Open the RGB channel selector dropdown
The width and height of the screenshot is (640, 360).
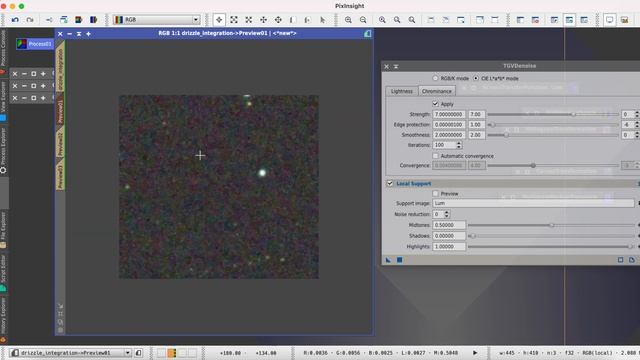(x=157, y=20)
